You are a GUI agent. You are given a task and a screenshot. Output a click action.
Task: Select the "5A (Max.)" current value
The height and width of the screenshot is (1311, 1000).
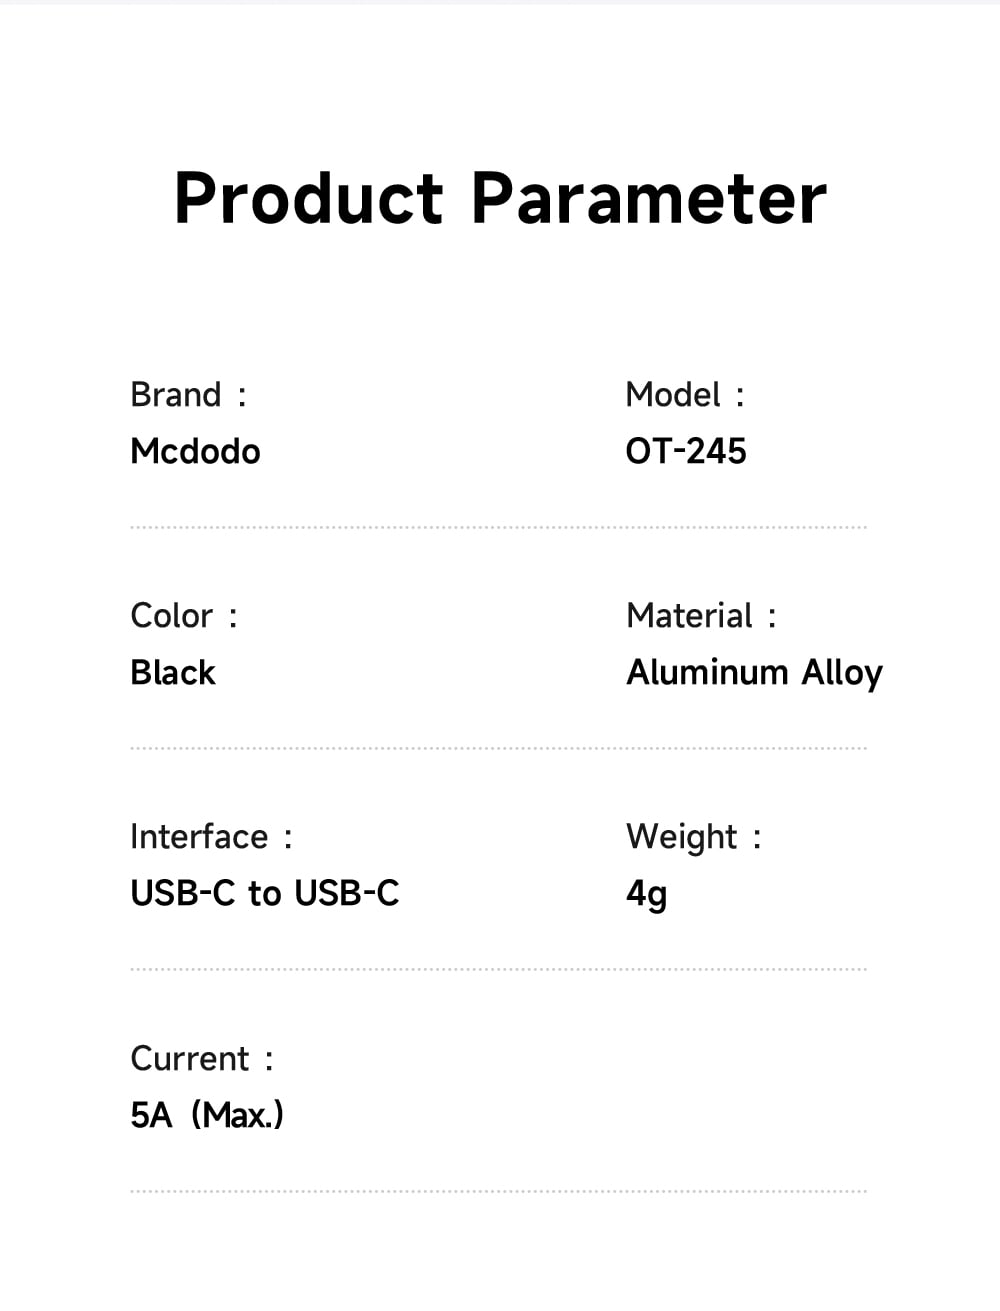207,1115
